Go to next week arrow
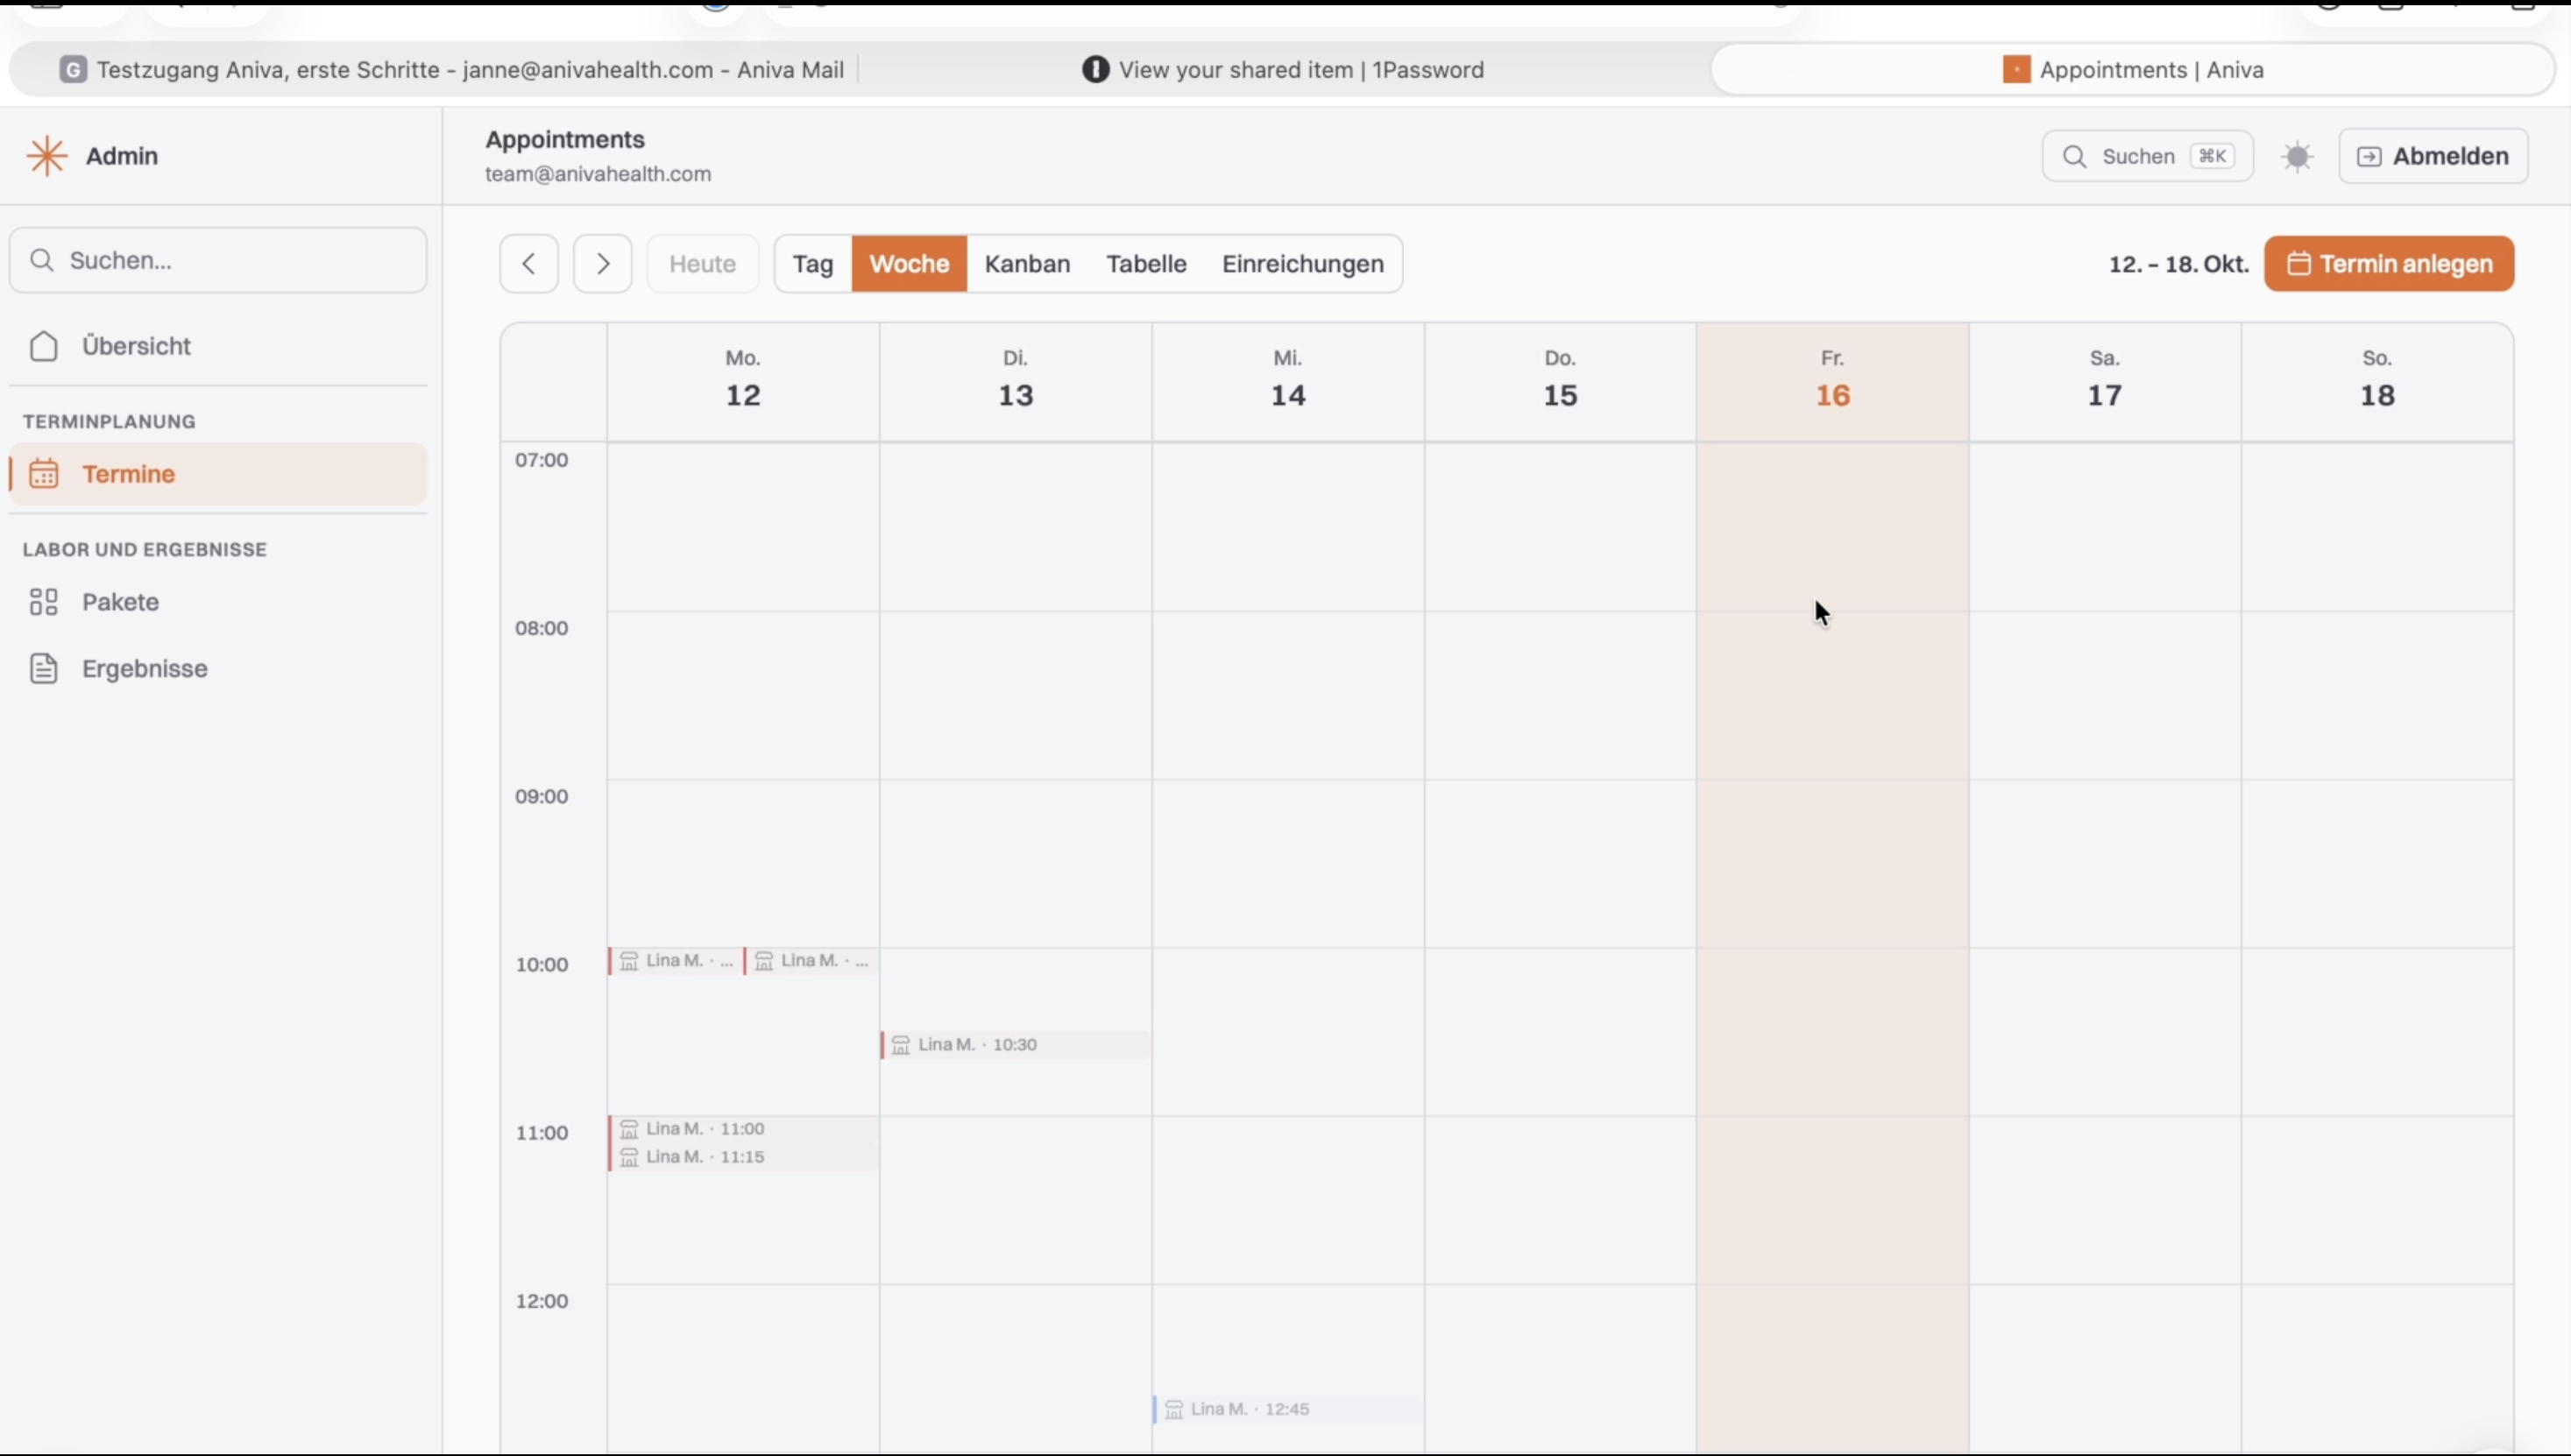2571x1456 pixels. [x=602, y=264]
